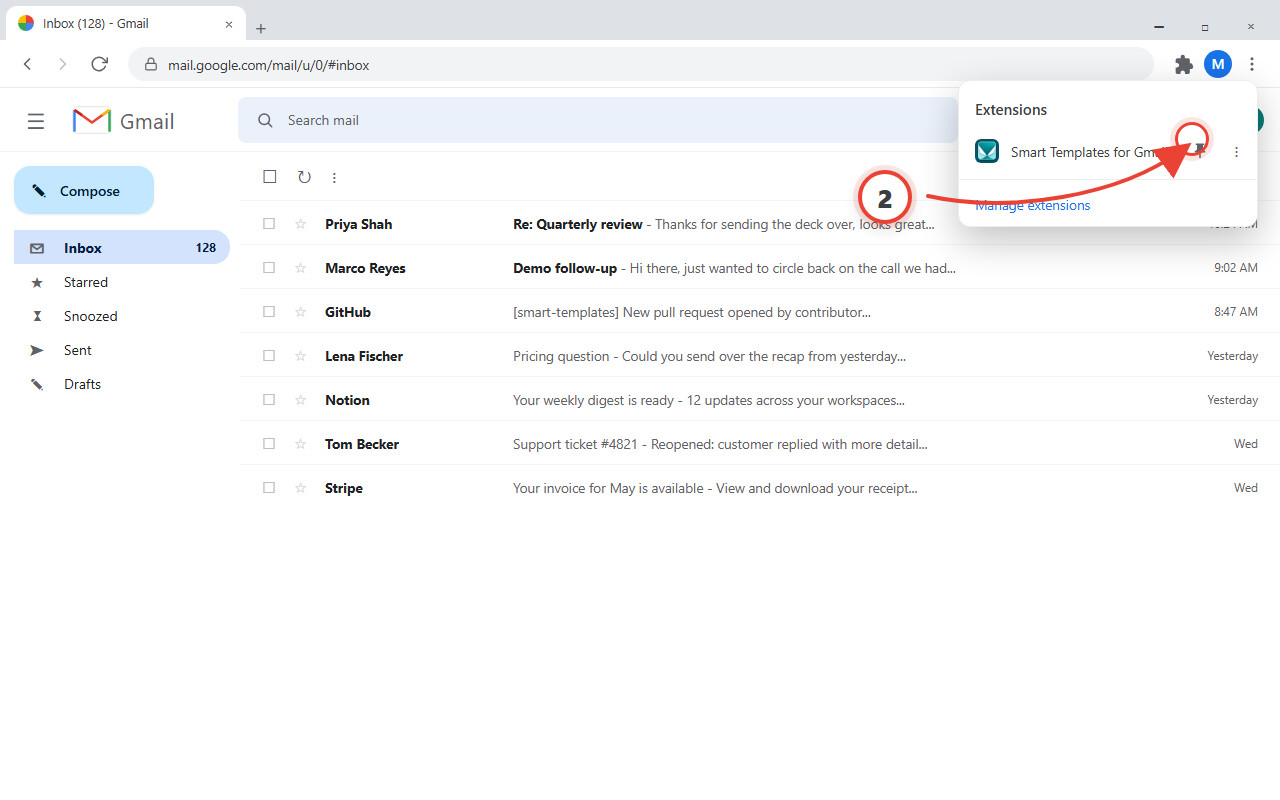Select the Priya Shah email checkbox

click(x=269, y=224)
